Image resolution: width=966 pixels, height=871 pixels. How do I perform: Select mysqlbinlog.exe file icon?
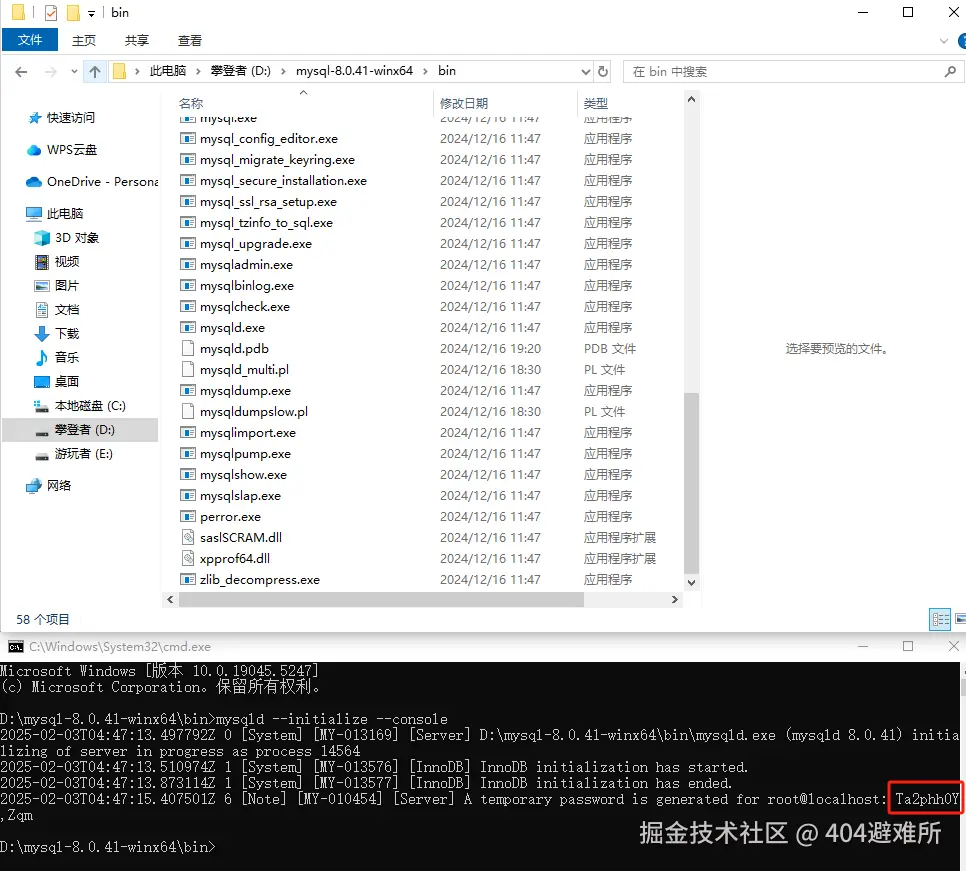point(188,285)
